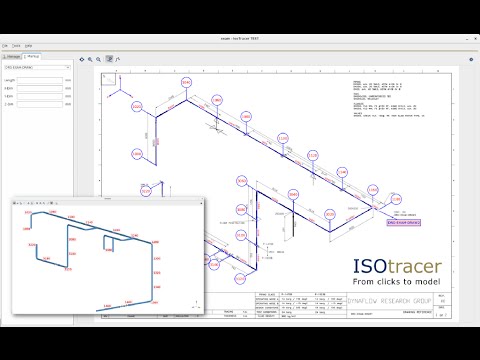Select the pipe route trace tool
Screen dimensions: 480x360
pyautogui.click(x=117, y=59)
